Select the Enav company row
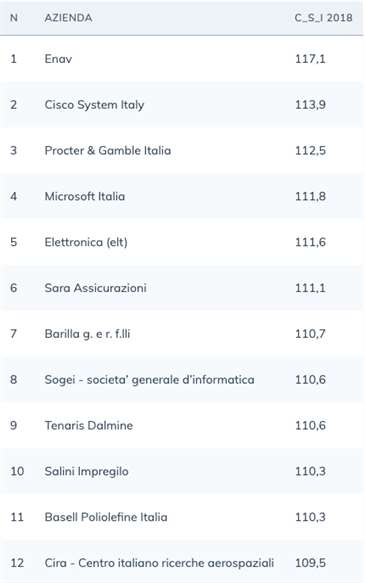Viewport: 365px width, 583px height. [x=181, y=59]
